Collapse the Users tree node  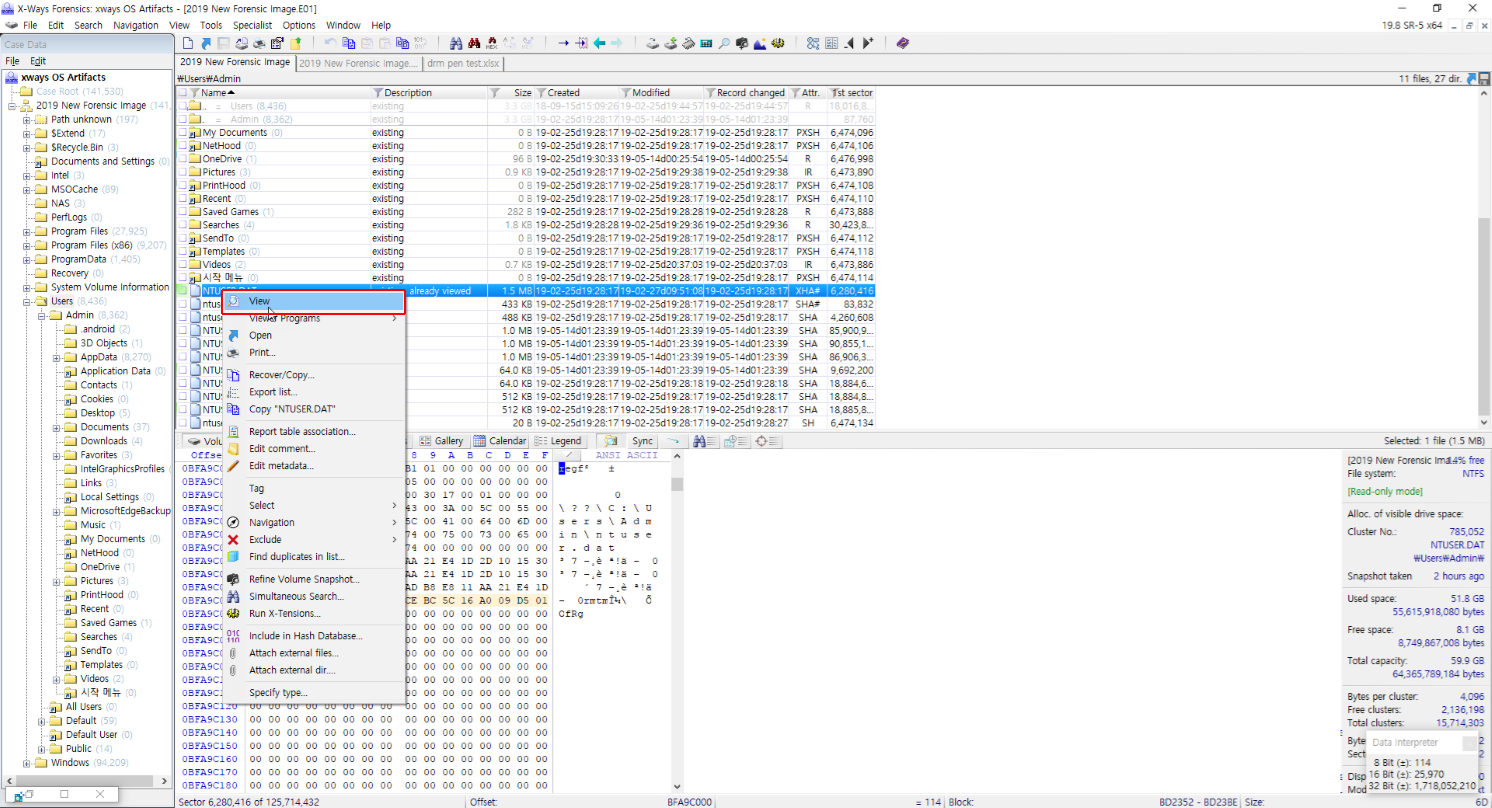27,301
